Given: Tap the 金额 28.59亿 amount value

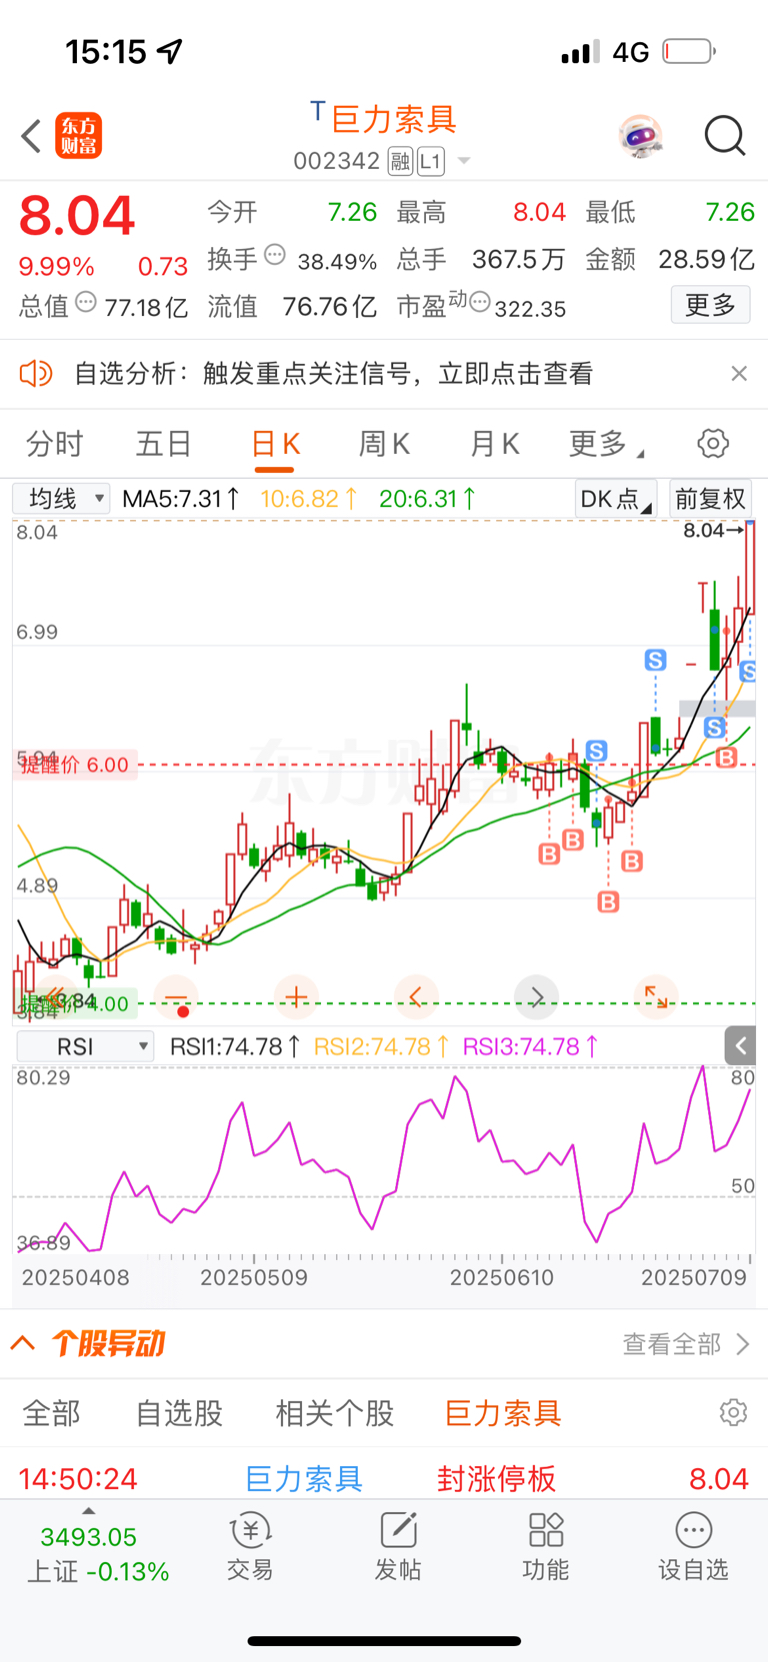Looking at the screenshot, I should (706, 260).
